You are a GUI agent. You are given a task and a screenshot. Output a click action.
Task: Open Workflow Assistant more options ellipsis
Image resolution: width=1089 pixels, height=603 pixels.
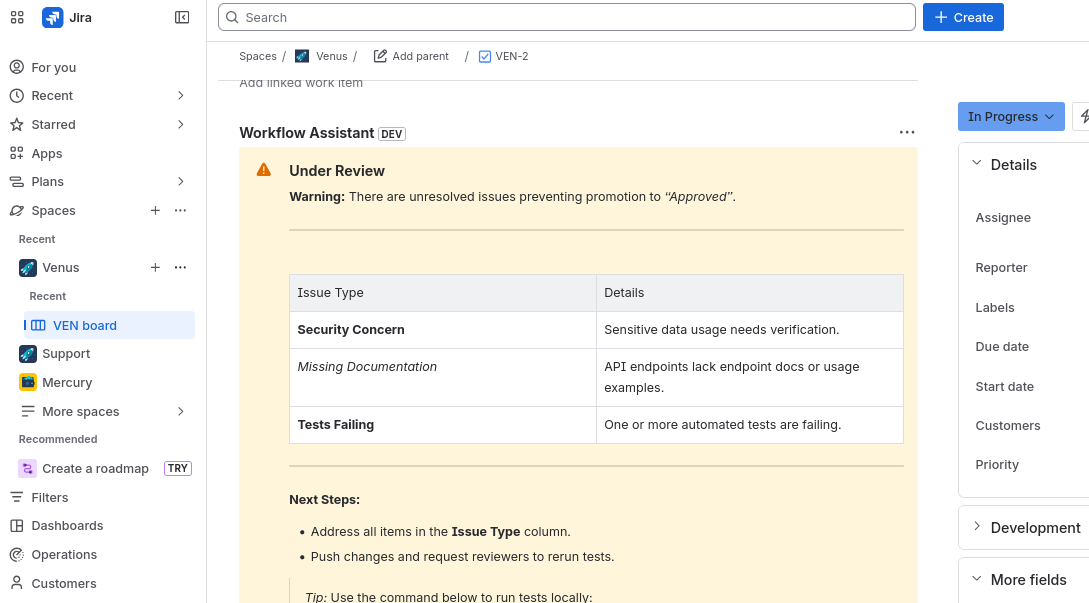(907, 132)
